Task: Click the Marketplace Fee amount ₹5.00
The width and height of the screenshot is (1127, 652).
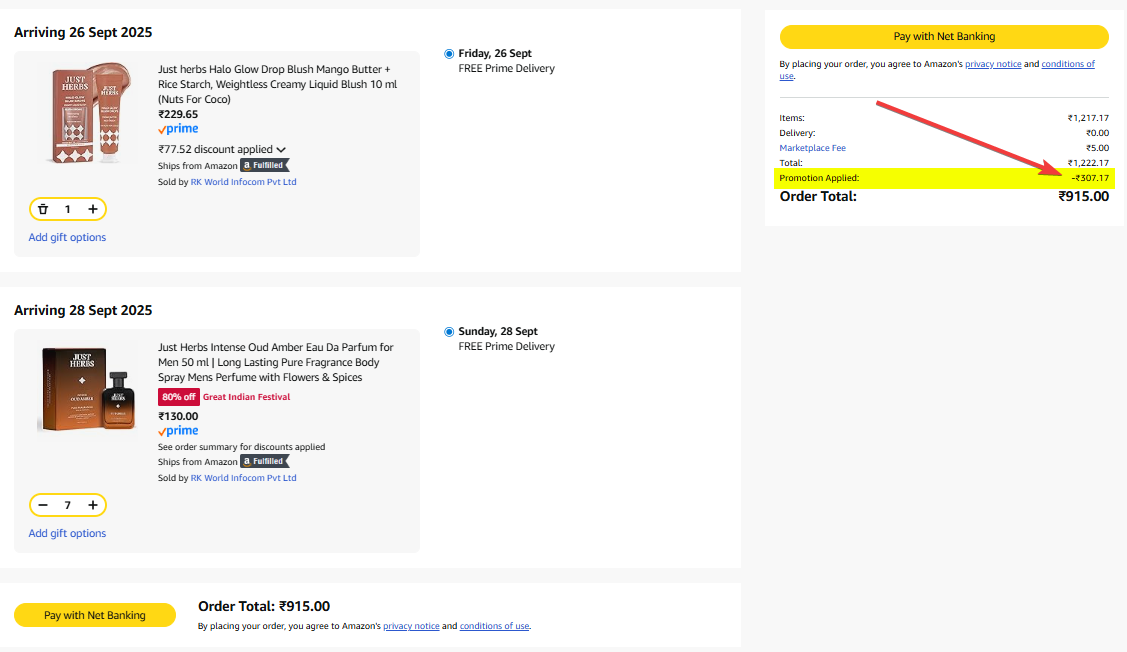Action: [x=1098, y=148]
